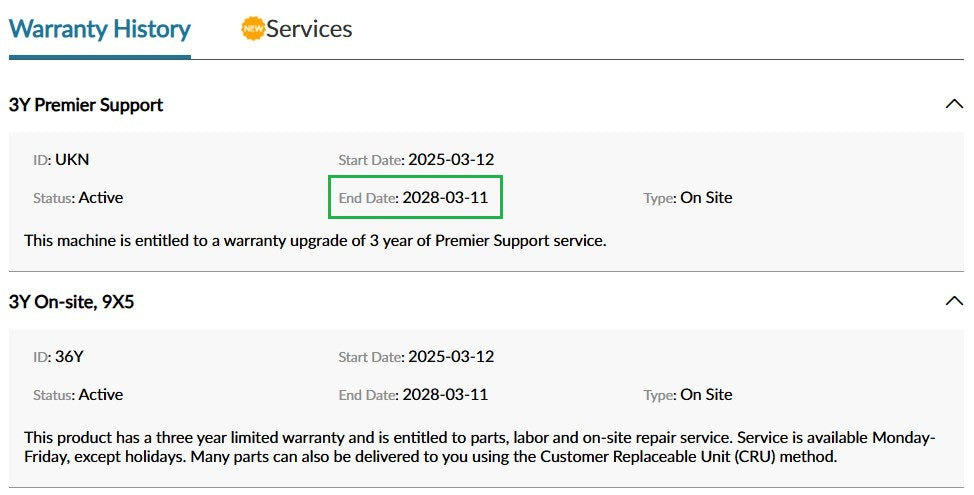The width and height of the screenshot is (974, 495).
Task: Collapse the 3Y On-site, 9X5 section
Action: coord(954,301)
